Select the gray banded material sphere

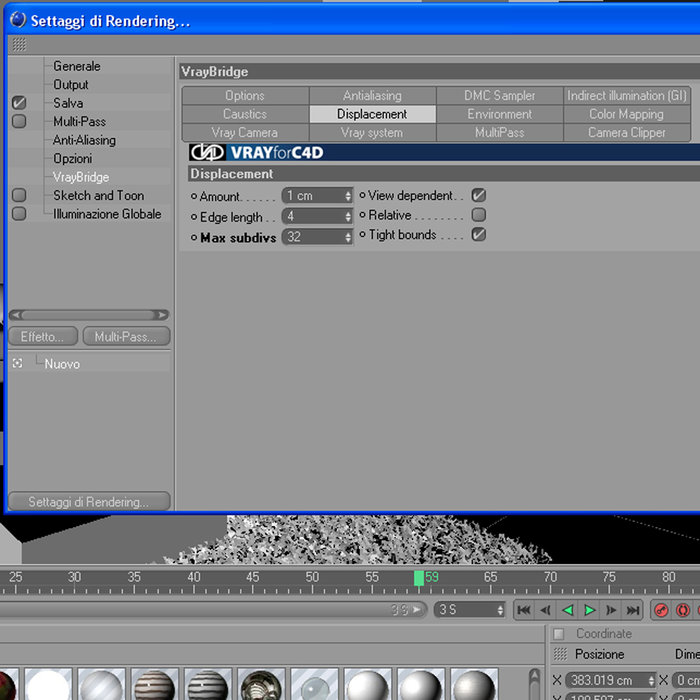click(208, 684)
